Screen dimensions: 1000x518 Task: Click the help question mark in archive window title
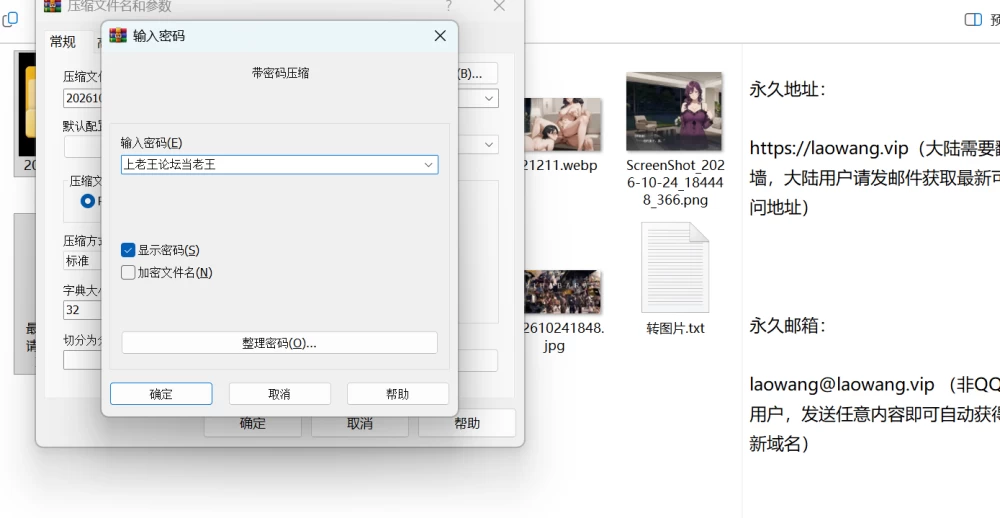(x=449, y=6)
